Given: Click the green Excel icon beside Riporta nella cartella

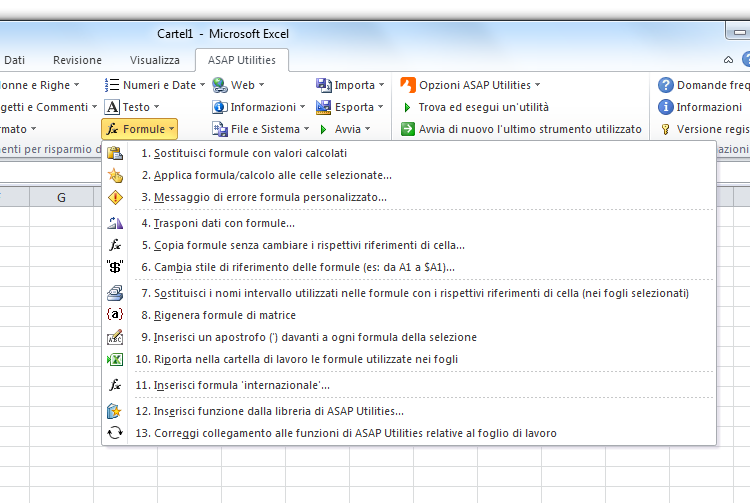Looking at the screenshot, I should click(115, 359).
